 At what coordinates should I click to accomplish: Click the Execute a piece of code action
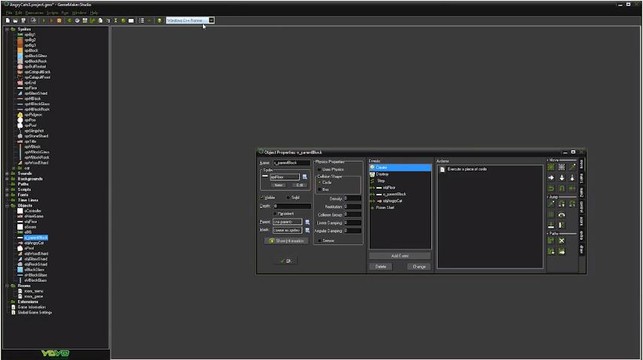463,169
